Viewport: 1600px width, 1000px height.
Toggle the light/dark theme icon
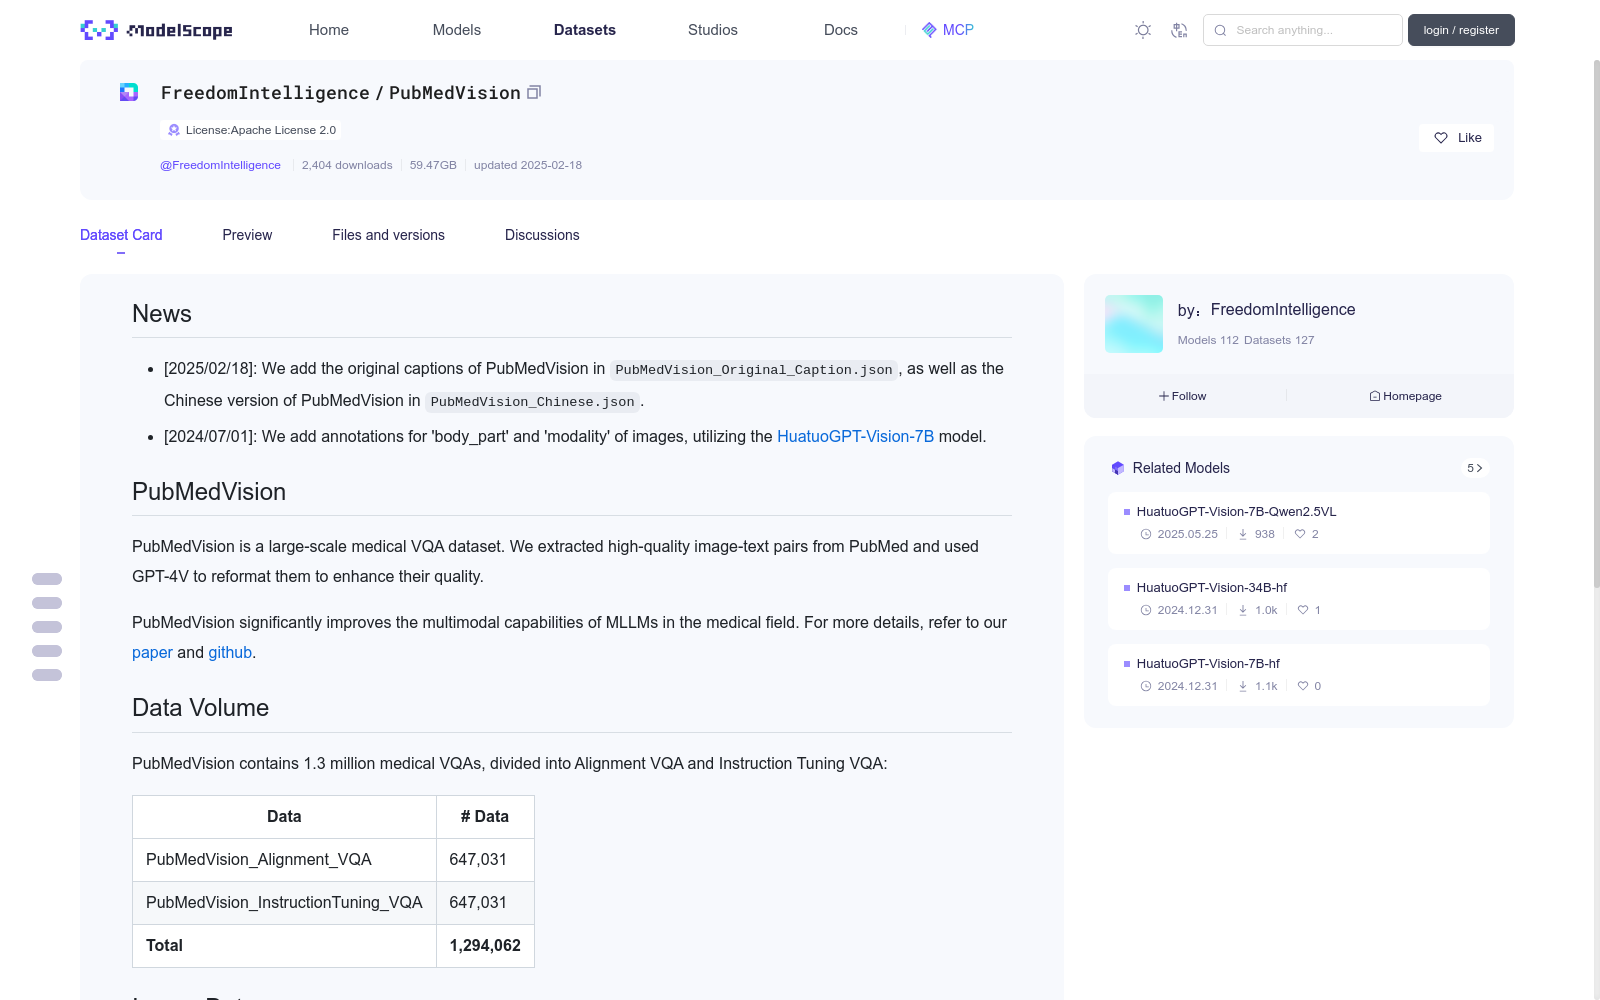pyautogui.click(x=1143, y=30)
